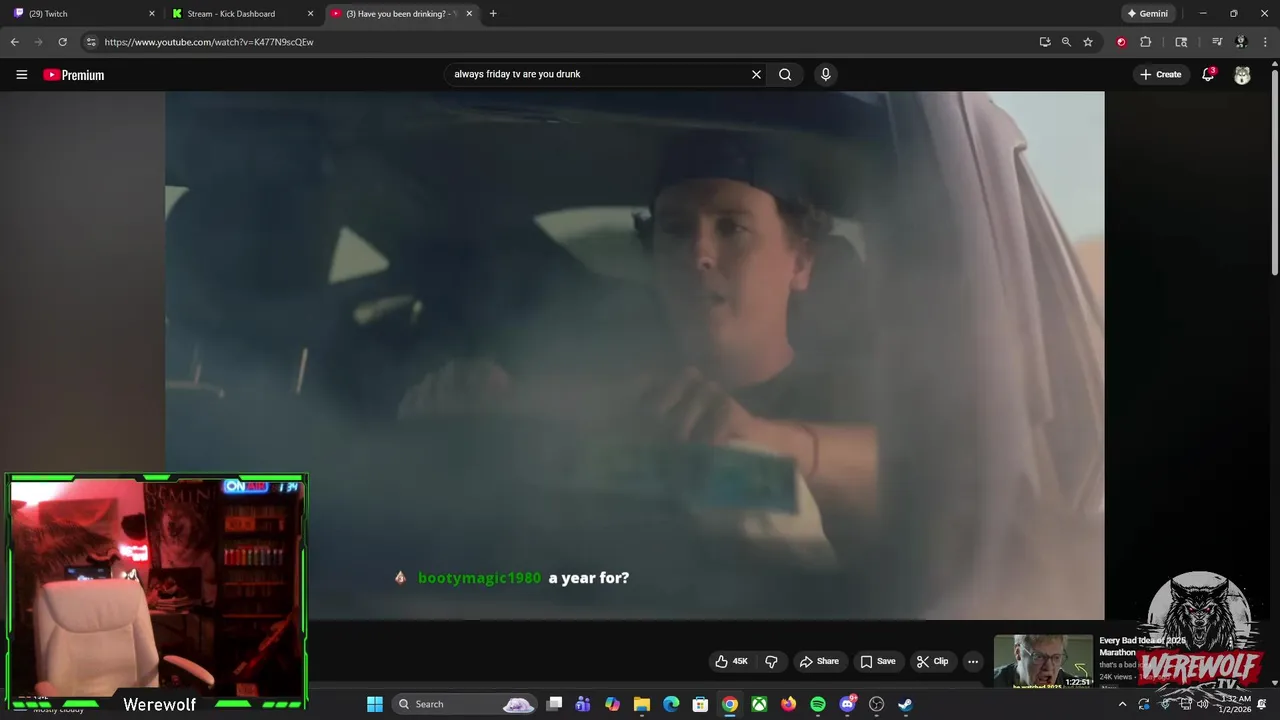Create a Clip of the video
The width and height of the screenshot is (1280, 720).
932,661
